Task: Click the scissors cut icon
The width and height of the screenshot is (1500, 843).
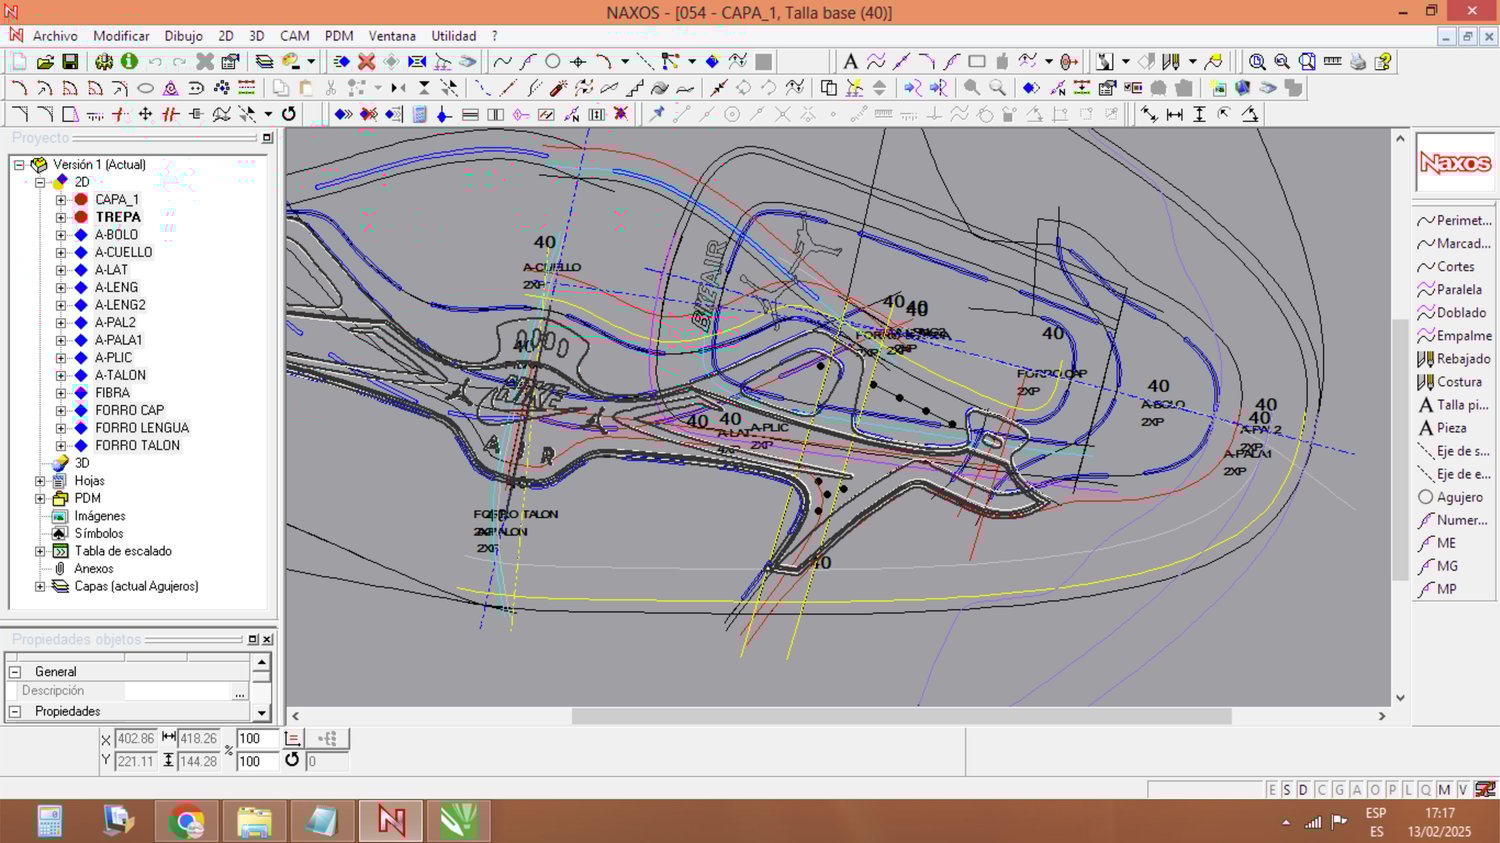Action: coord(331,88)
